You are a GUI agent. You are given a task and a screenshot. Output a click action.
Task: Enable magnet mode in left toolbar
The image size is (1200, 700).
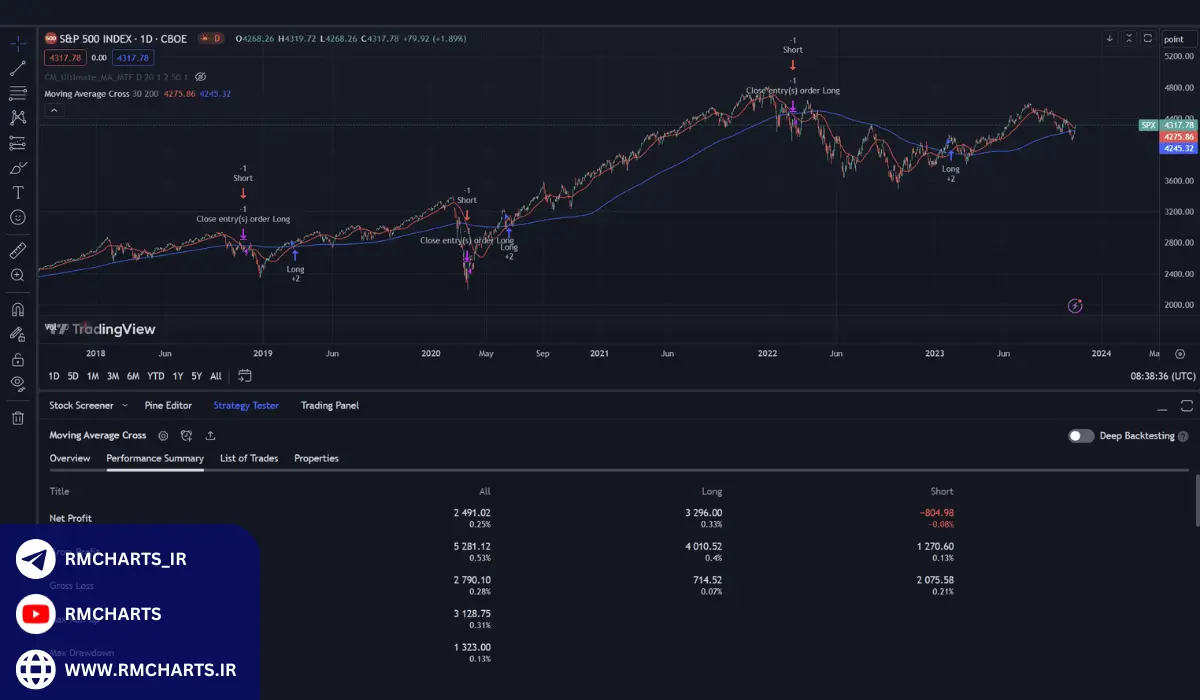coord(18,309)
